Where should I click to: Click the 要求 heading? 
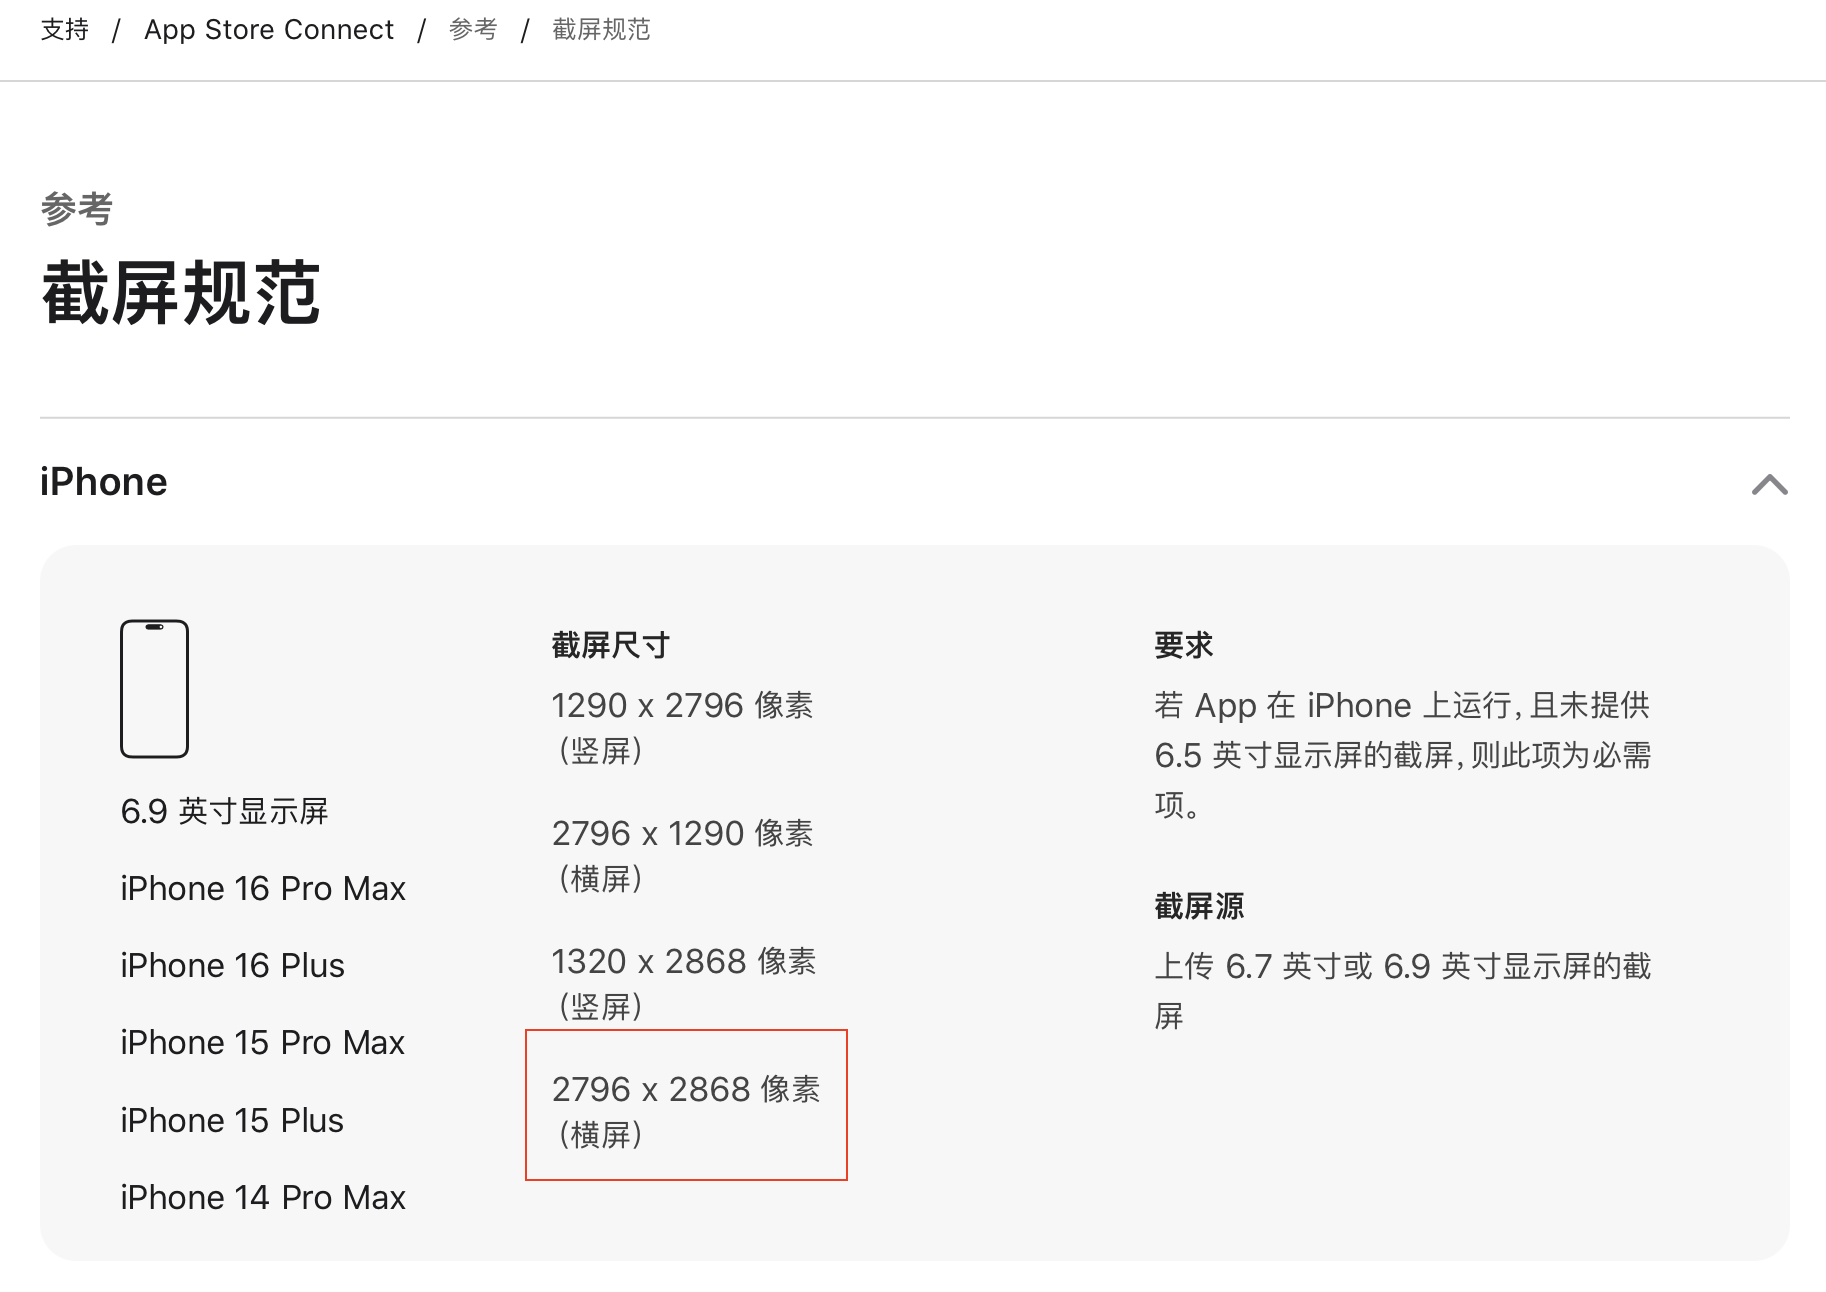[1184, 645]
